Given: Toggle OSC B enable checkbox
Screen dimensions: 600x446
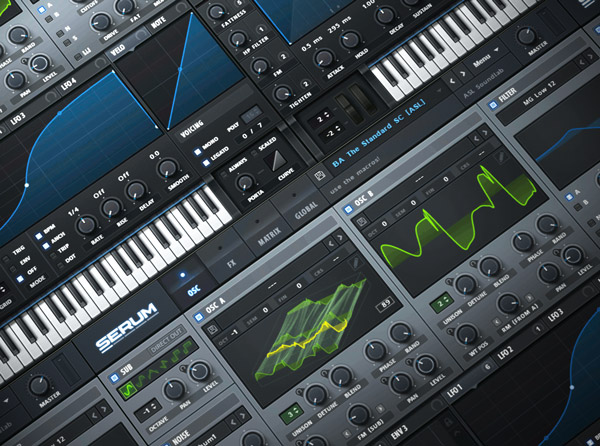Looking at the screenshot, I should click(348, 209).
